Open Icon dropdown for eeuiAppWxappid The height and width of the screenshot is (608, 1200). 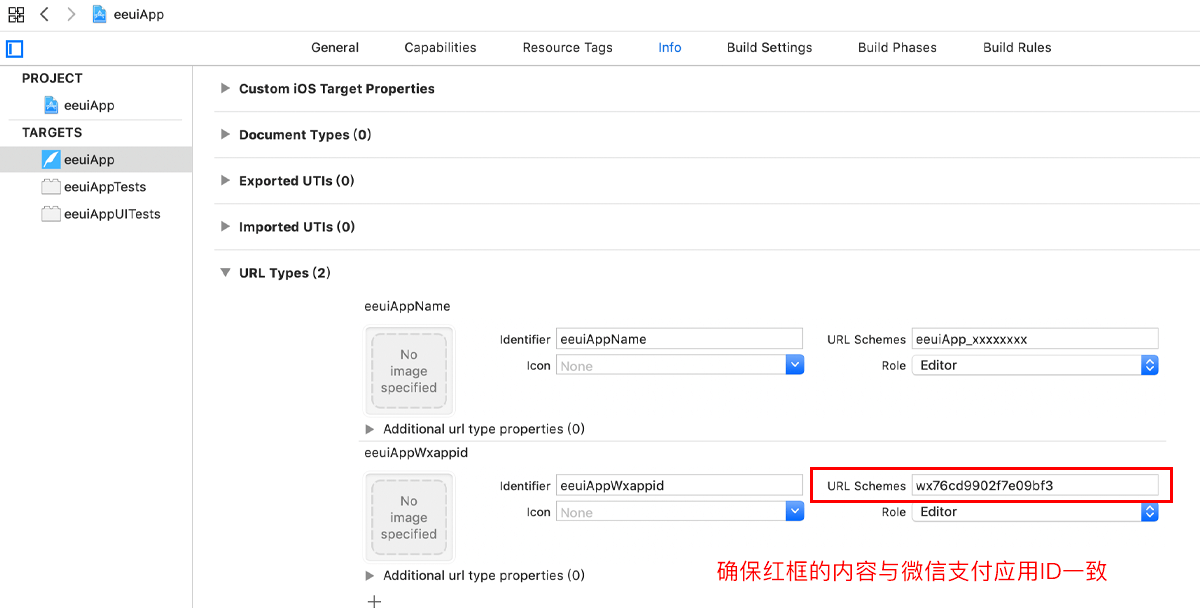point(795,512)
